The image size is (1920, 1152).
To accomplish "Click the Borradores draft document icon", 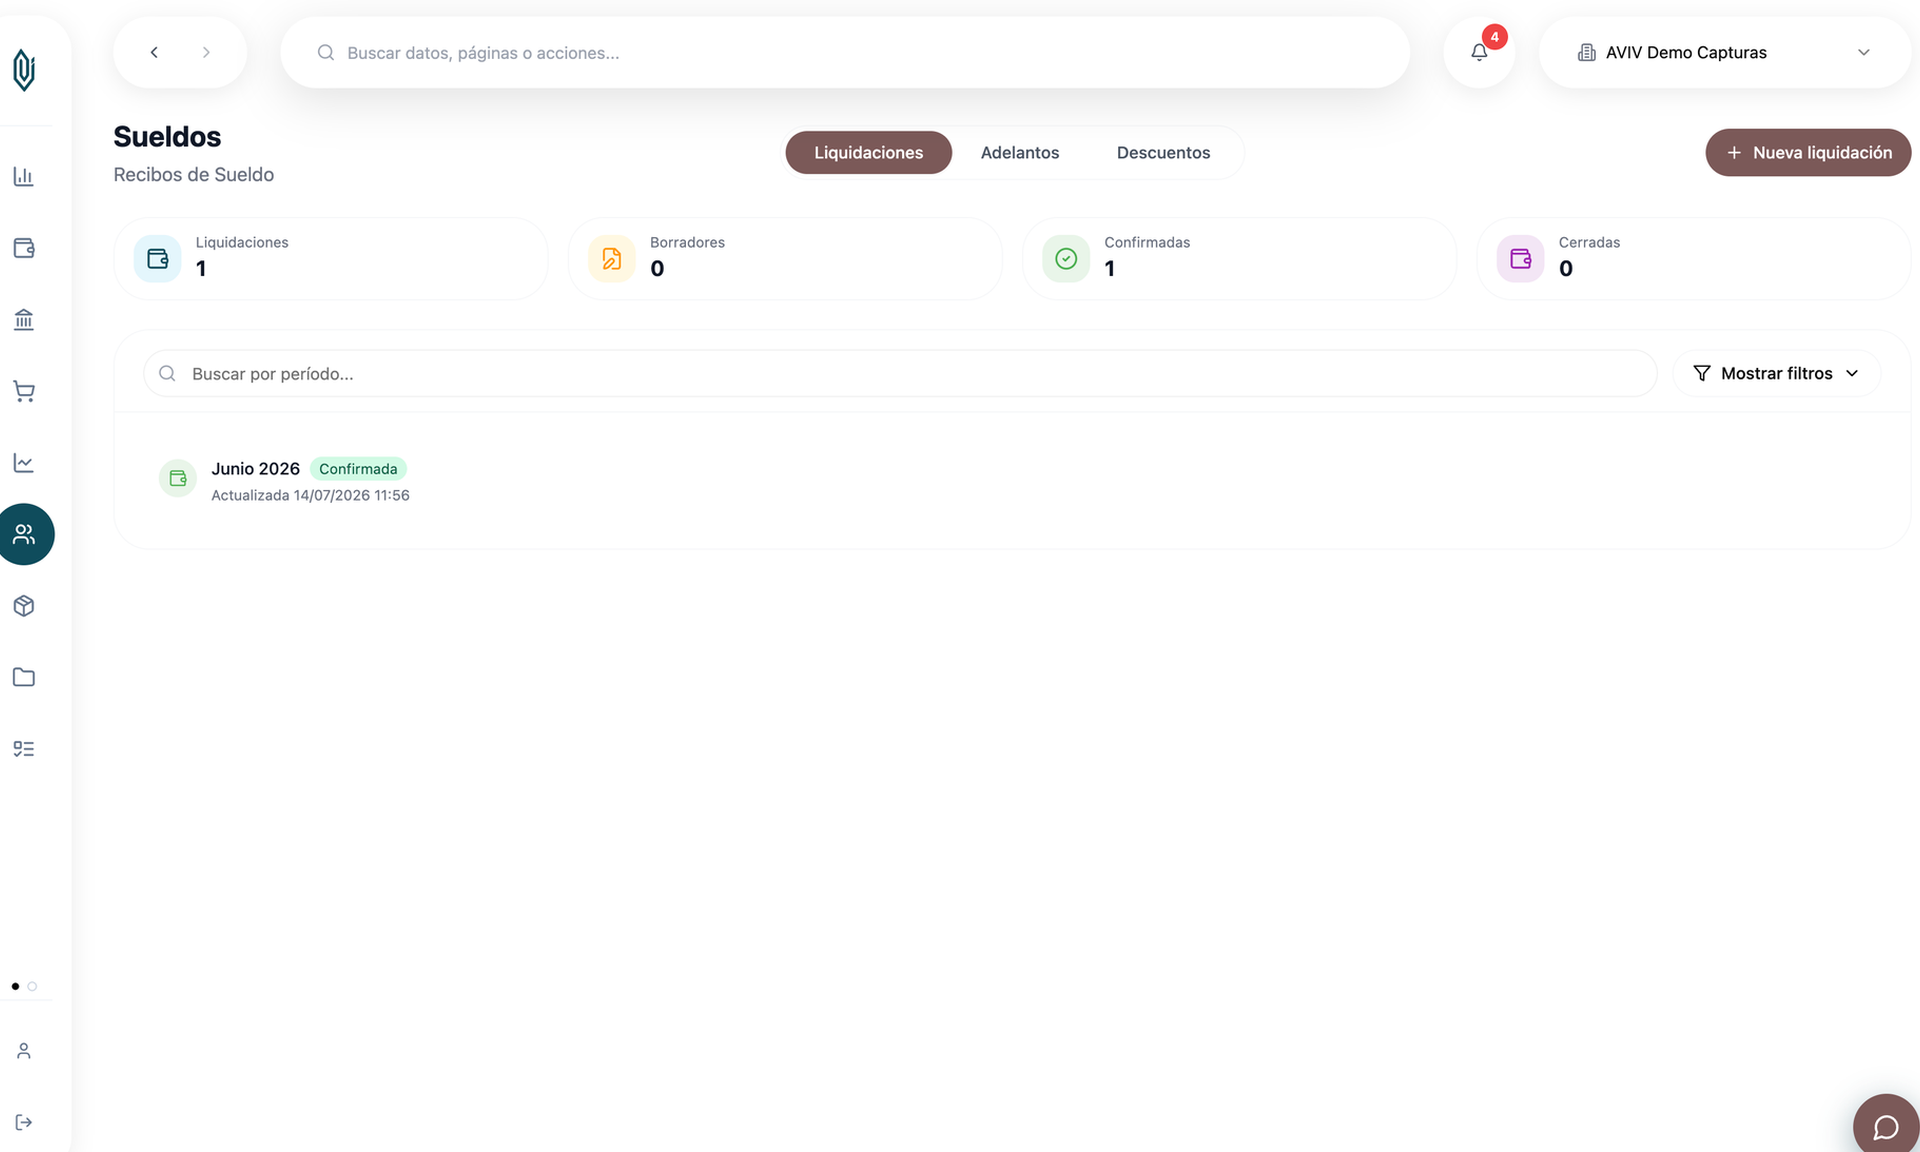I will point(612,259).
